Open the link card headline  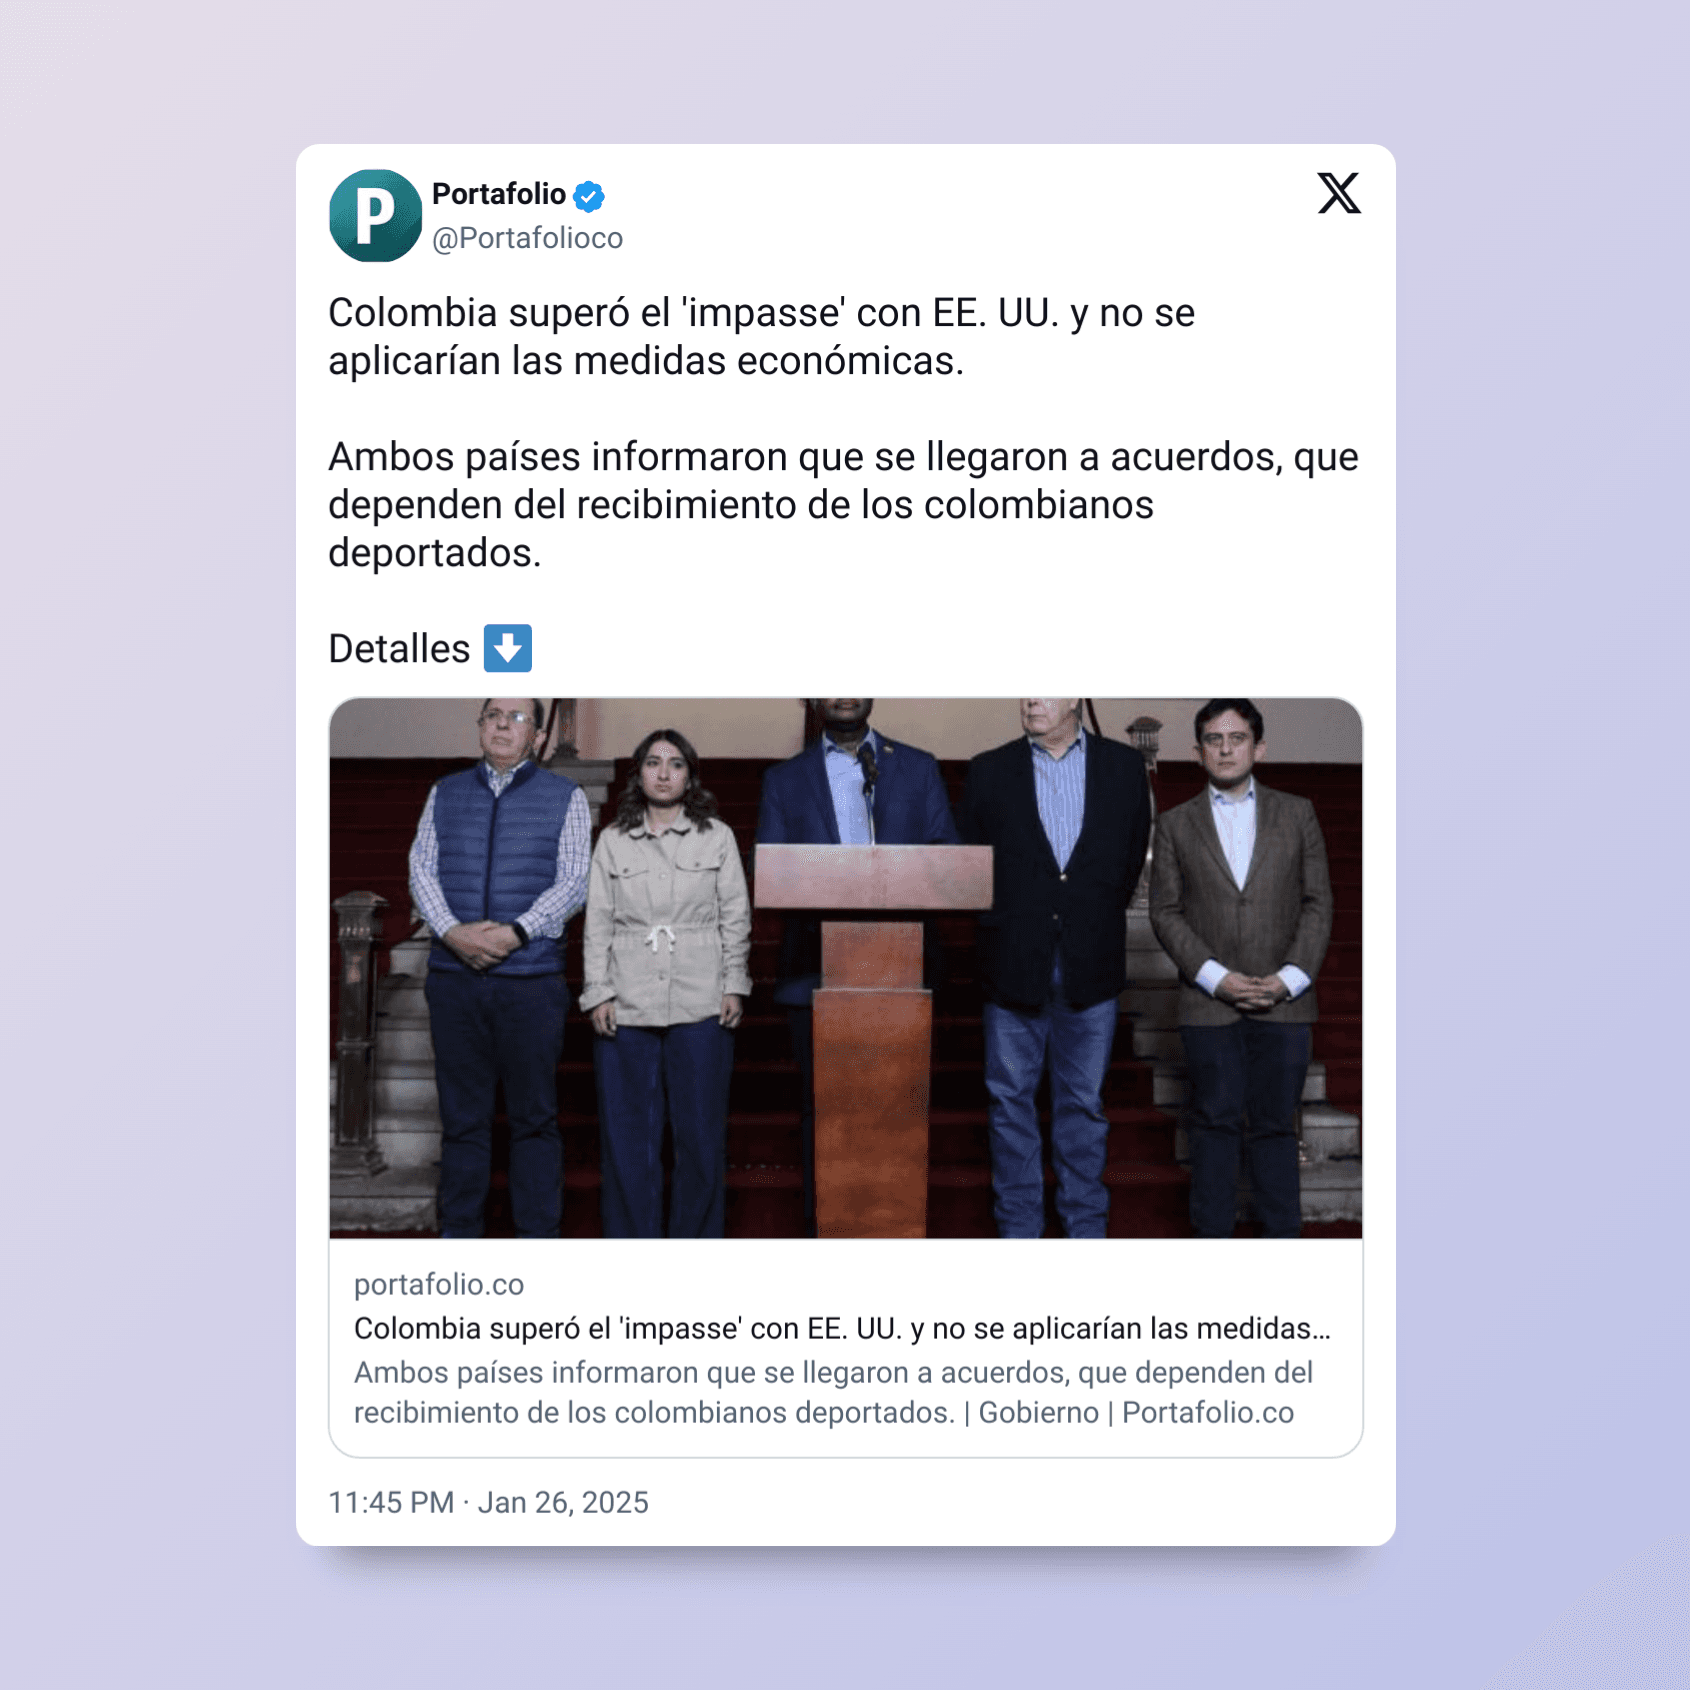(842, 1328)
